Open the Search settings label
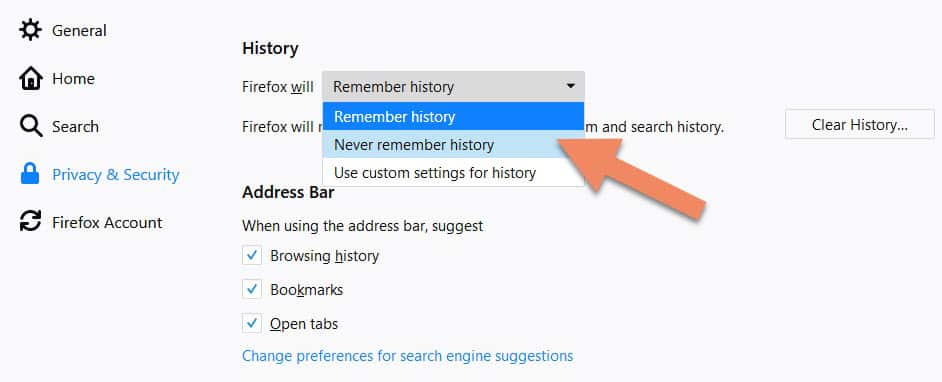Viewport: 942px width, 382px height. [x=75, y=127]
